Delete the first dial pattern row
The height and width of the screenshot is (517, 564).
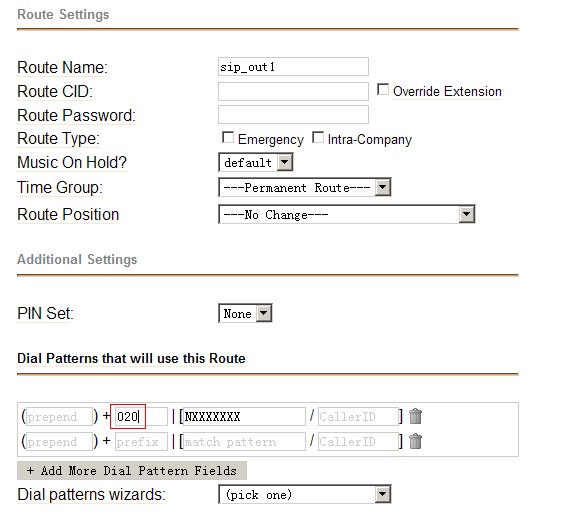click(415, 416)
